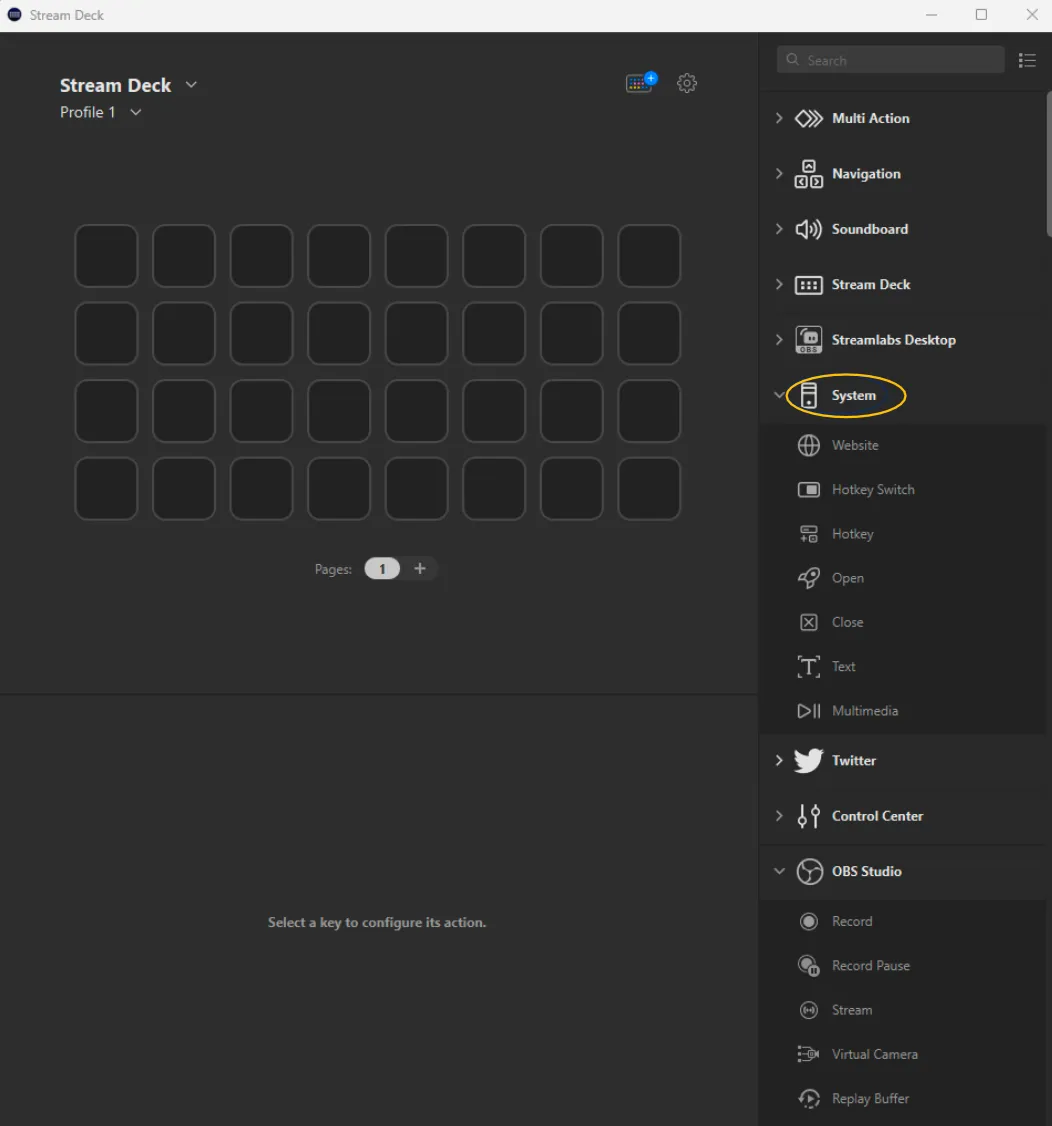Image resolution: width=1052 pixels, height=1126 pixels.
Task: Maximize the Stream Deck window
Action: 982,15
